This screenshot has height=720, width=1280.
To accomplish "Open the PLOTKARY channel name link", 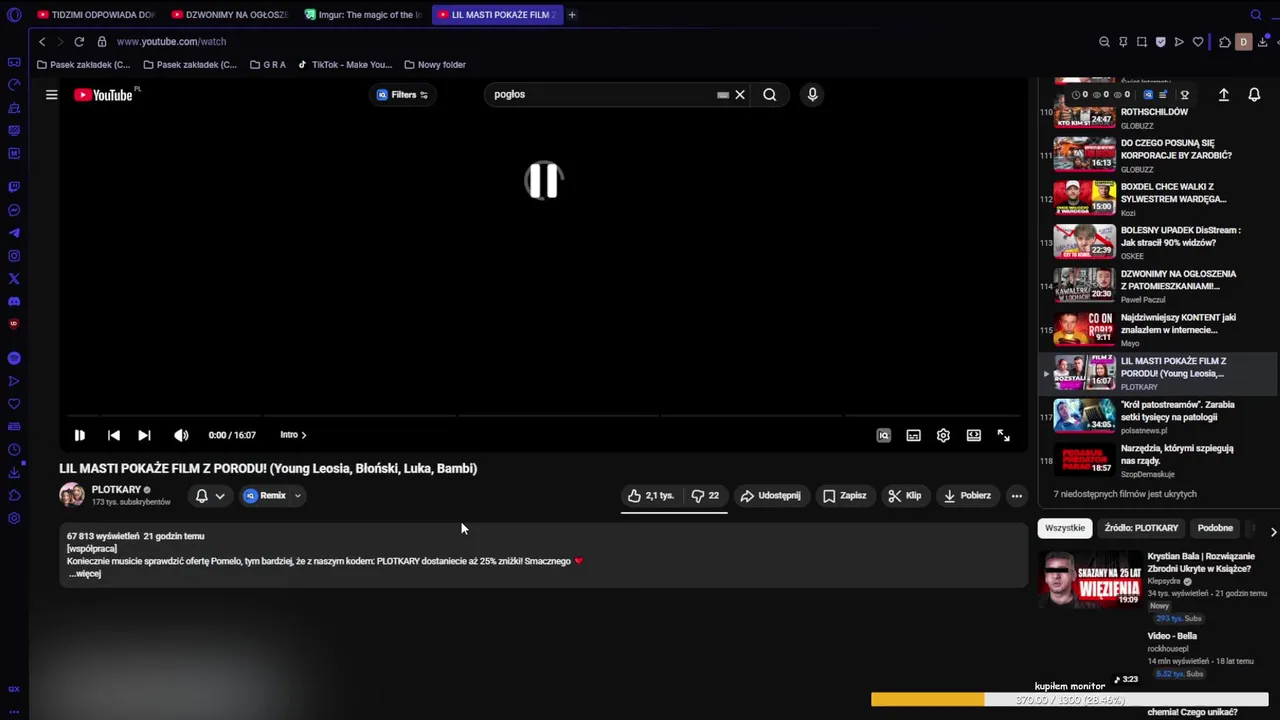I will click(x=116, y=490).
